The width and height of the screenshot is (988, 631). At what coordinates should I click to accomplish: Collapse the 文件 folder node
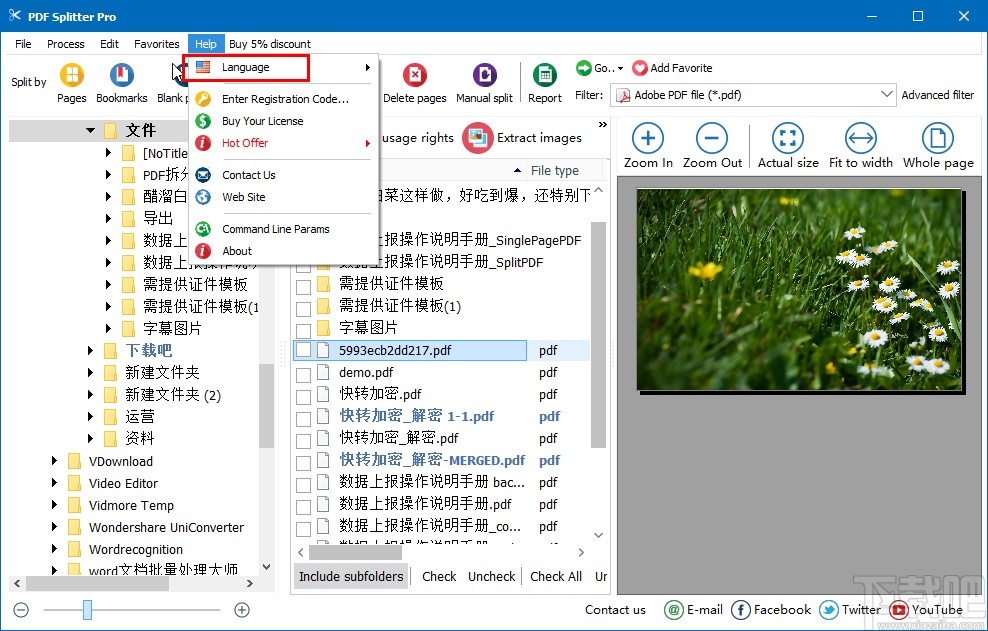pyautogui.click(x=90, y=130)
